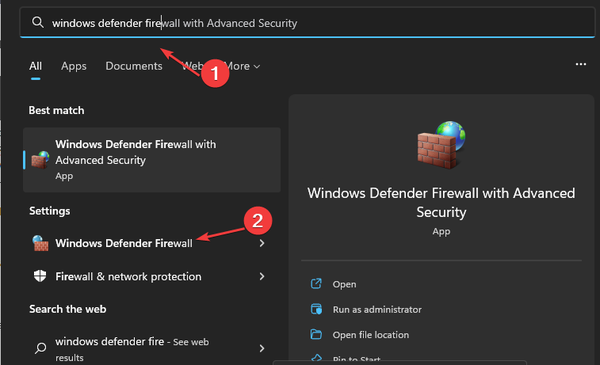This screenshot has width=600, height=365.
Task: Click the search magnifier icon in search box
Action: [x=38, y=22]
